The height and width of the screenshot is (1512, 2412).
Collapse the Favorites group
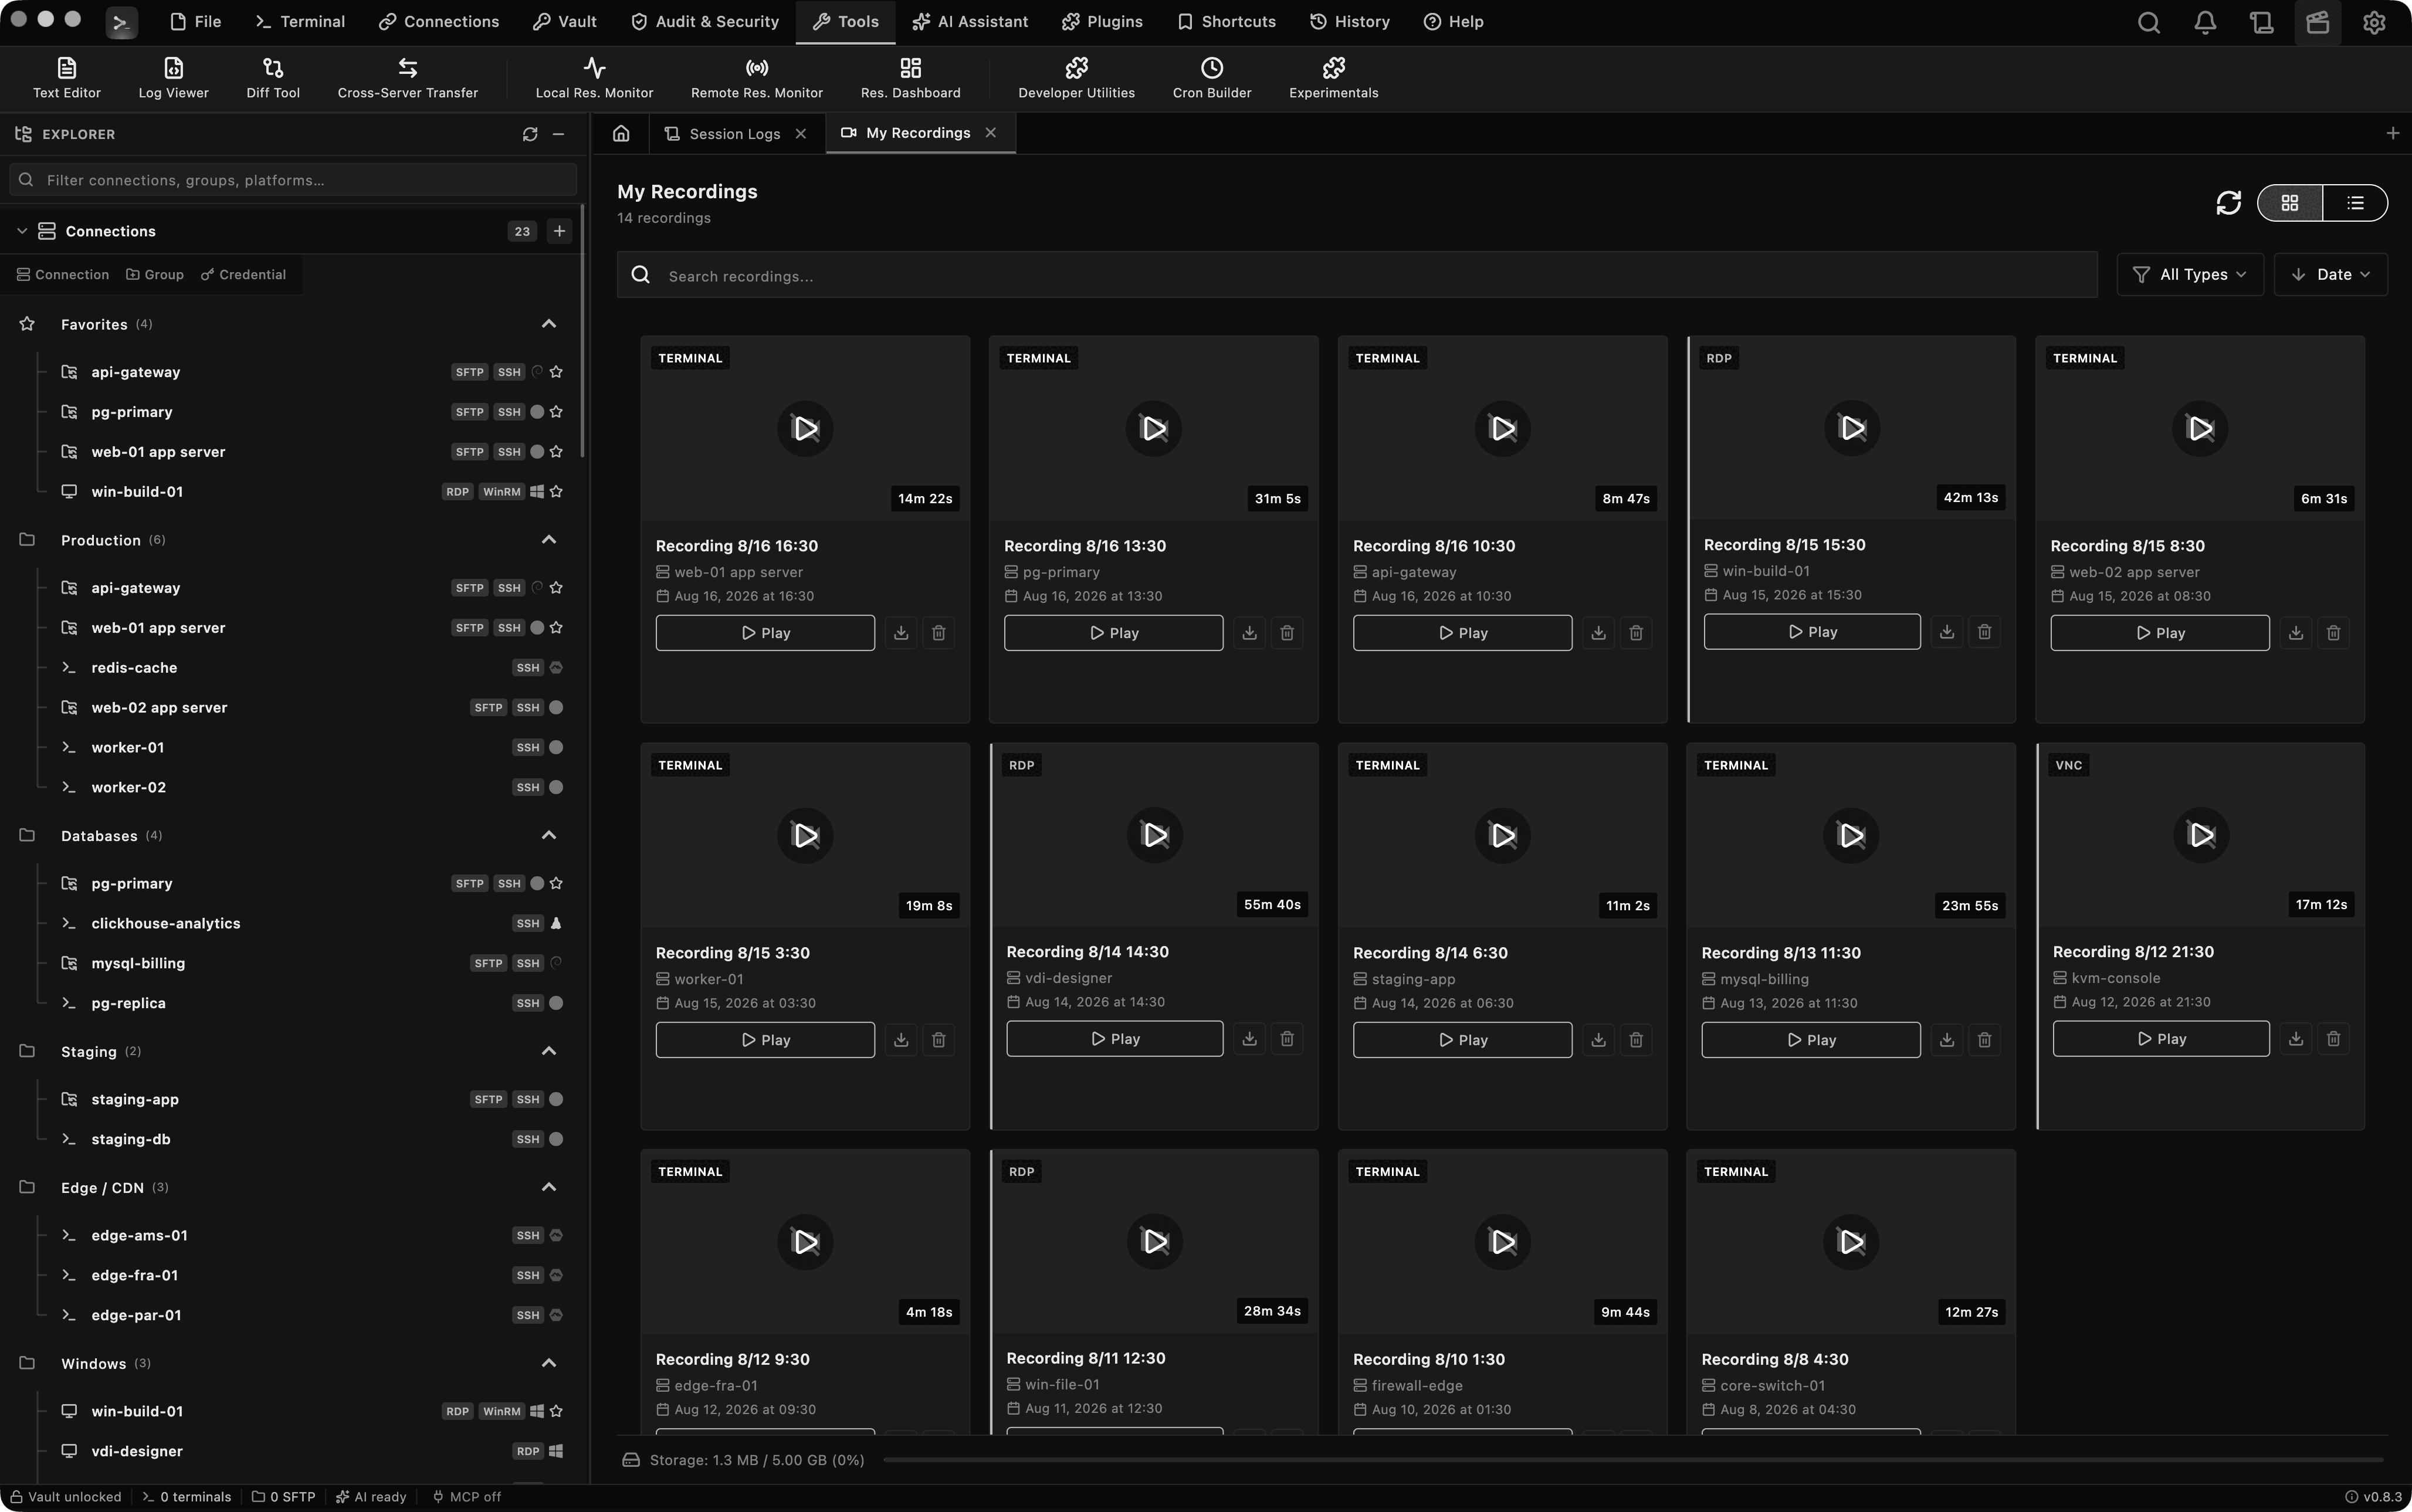[548, 324]
